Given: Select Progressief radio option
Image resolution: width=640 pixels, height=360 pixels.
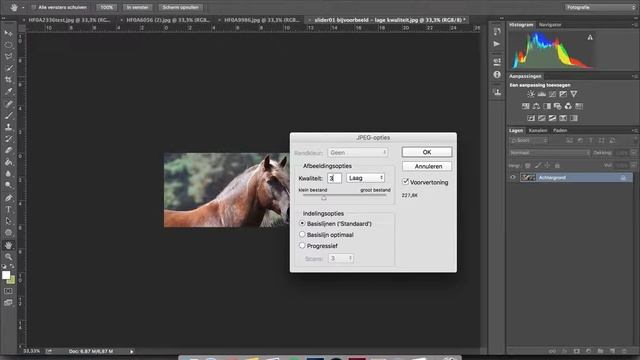Looking at the screenshot, I should (x=302, y=245).
